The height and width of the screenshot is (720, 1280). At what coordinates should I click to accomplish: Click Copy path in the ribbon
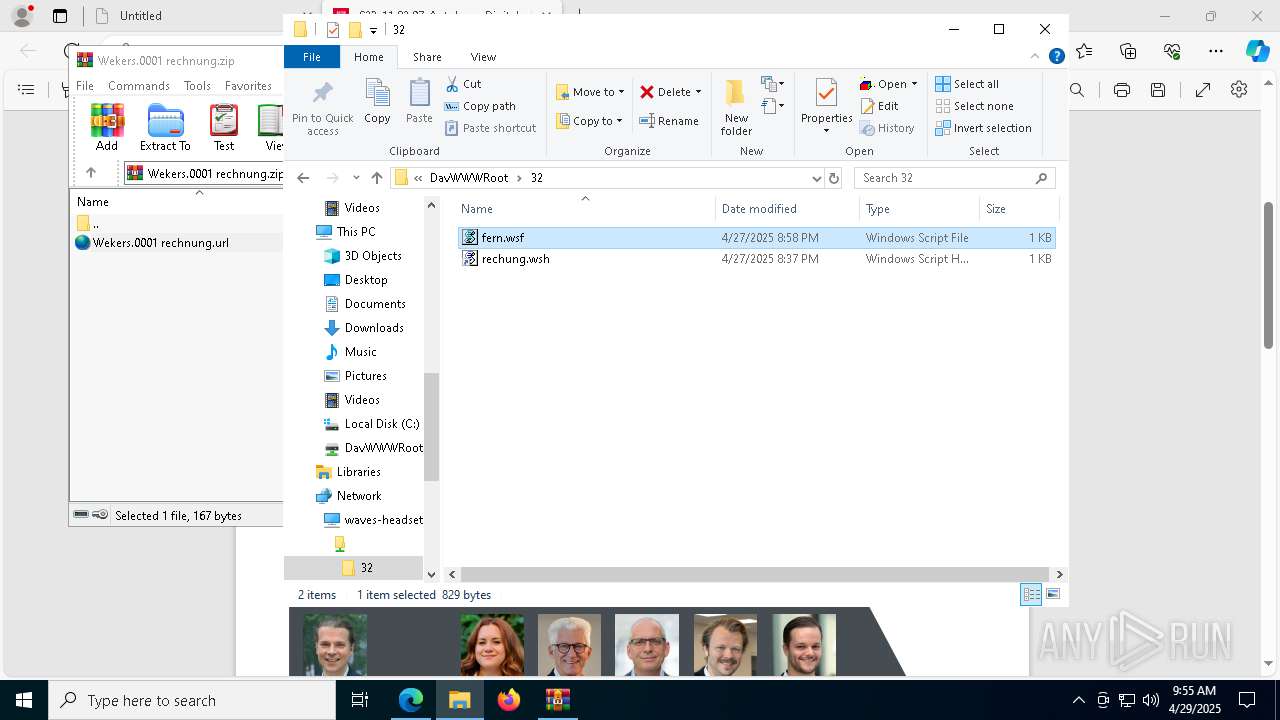[x=480, y=106]
